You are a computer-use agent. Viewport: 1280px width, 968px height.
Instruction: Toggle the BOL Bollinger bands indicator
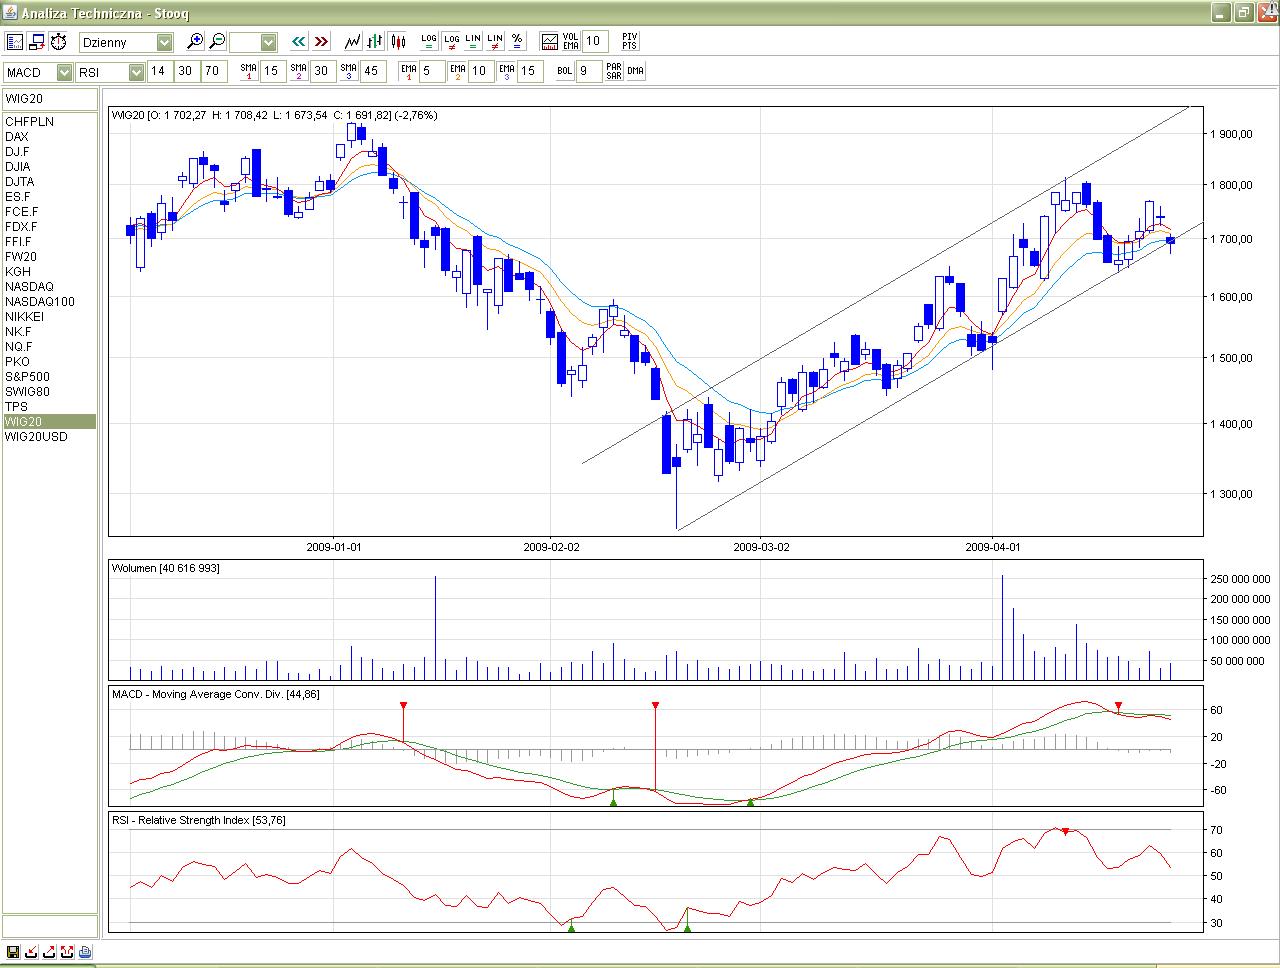564,71
